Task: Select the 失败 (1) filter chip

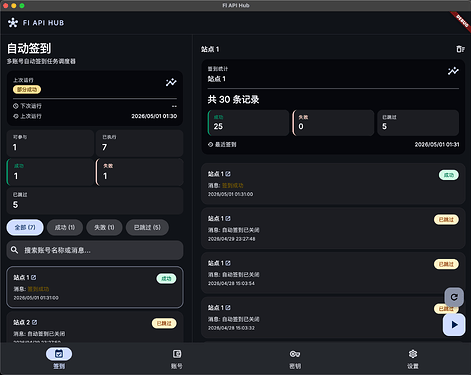Action: [x=104, y=227]
